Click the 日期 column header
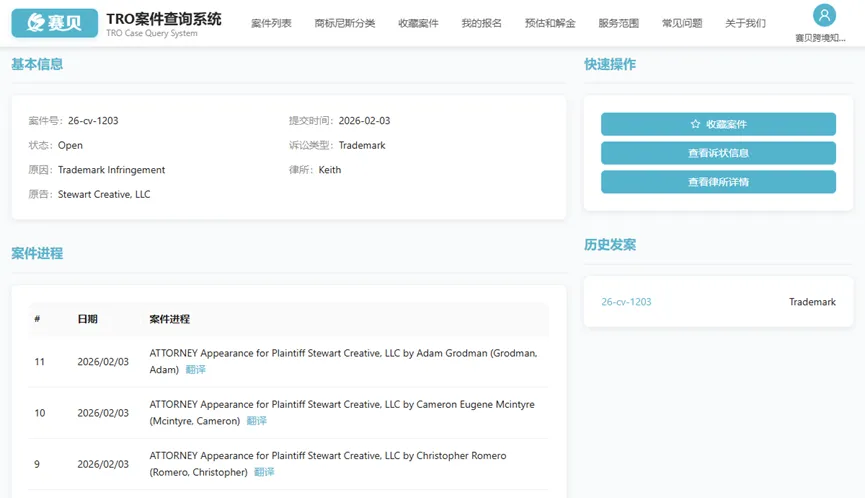Image resolution: width=865 pixels, height=498 pixels. point(87,319)
